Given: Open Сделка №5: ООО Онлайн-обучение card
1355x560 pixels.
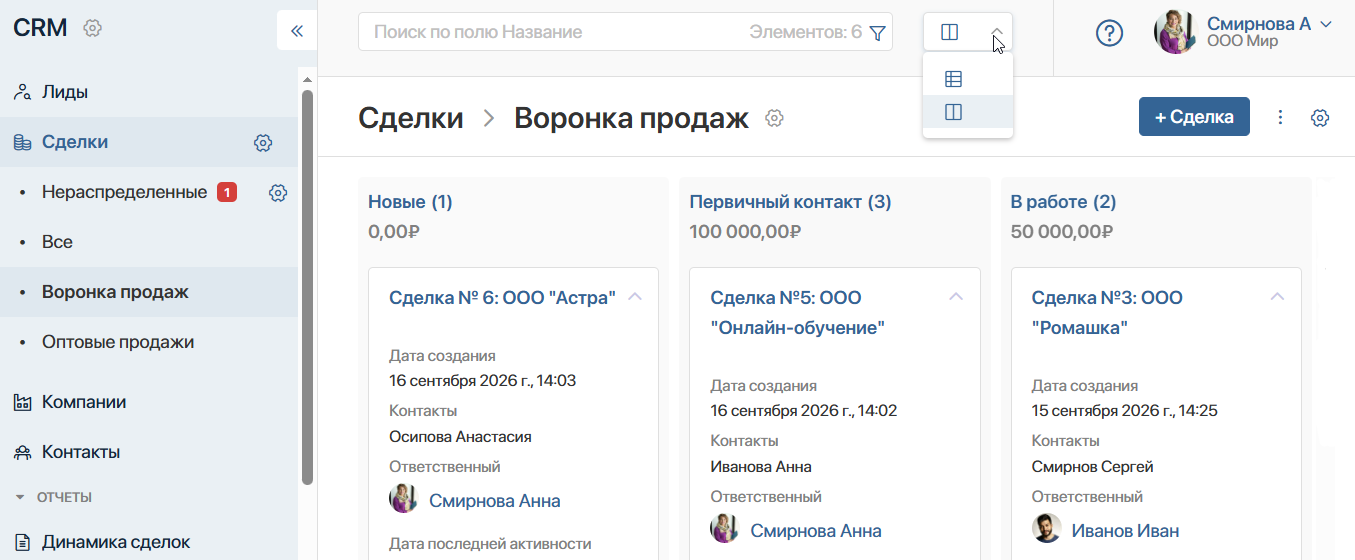Looking at the screenshot, I should coord(797,312).
